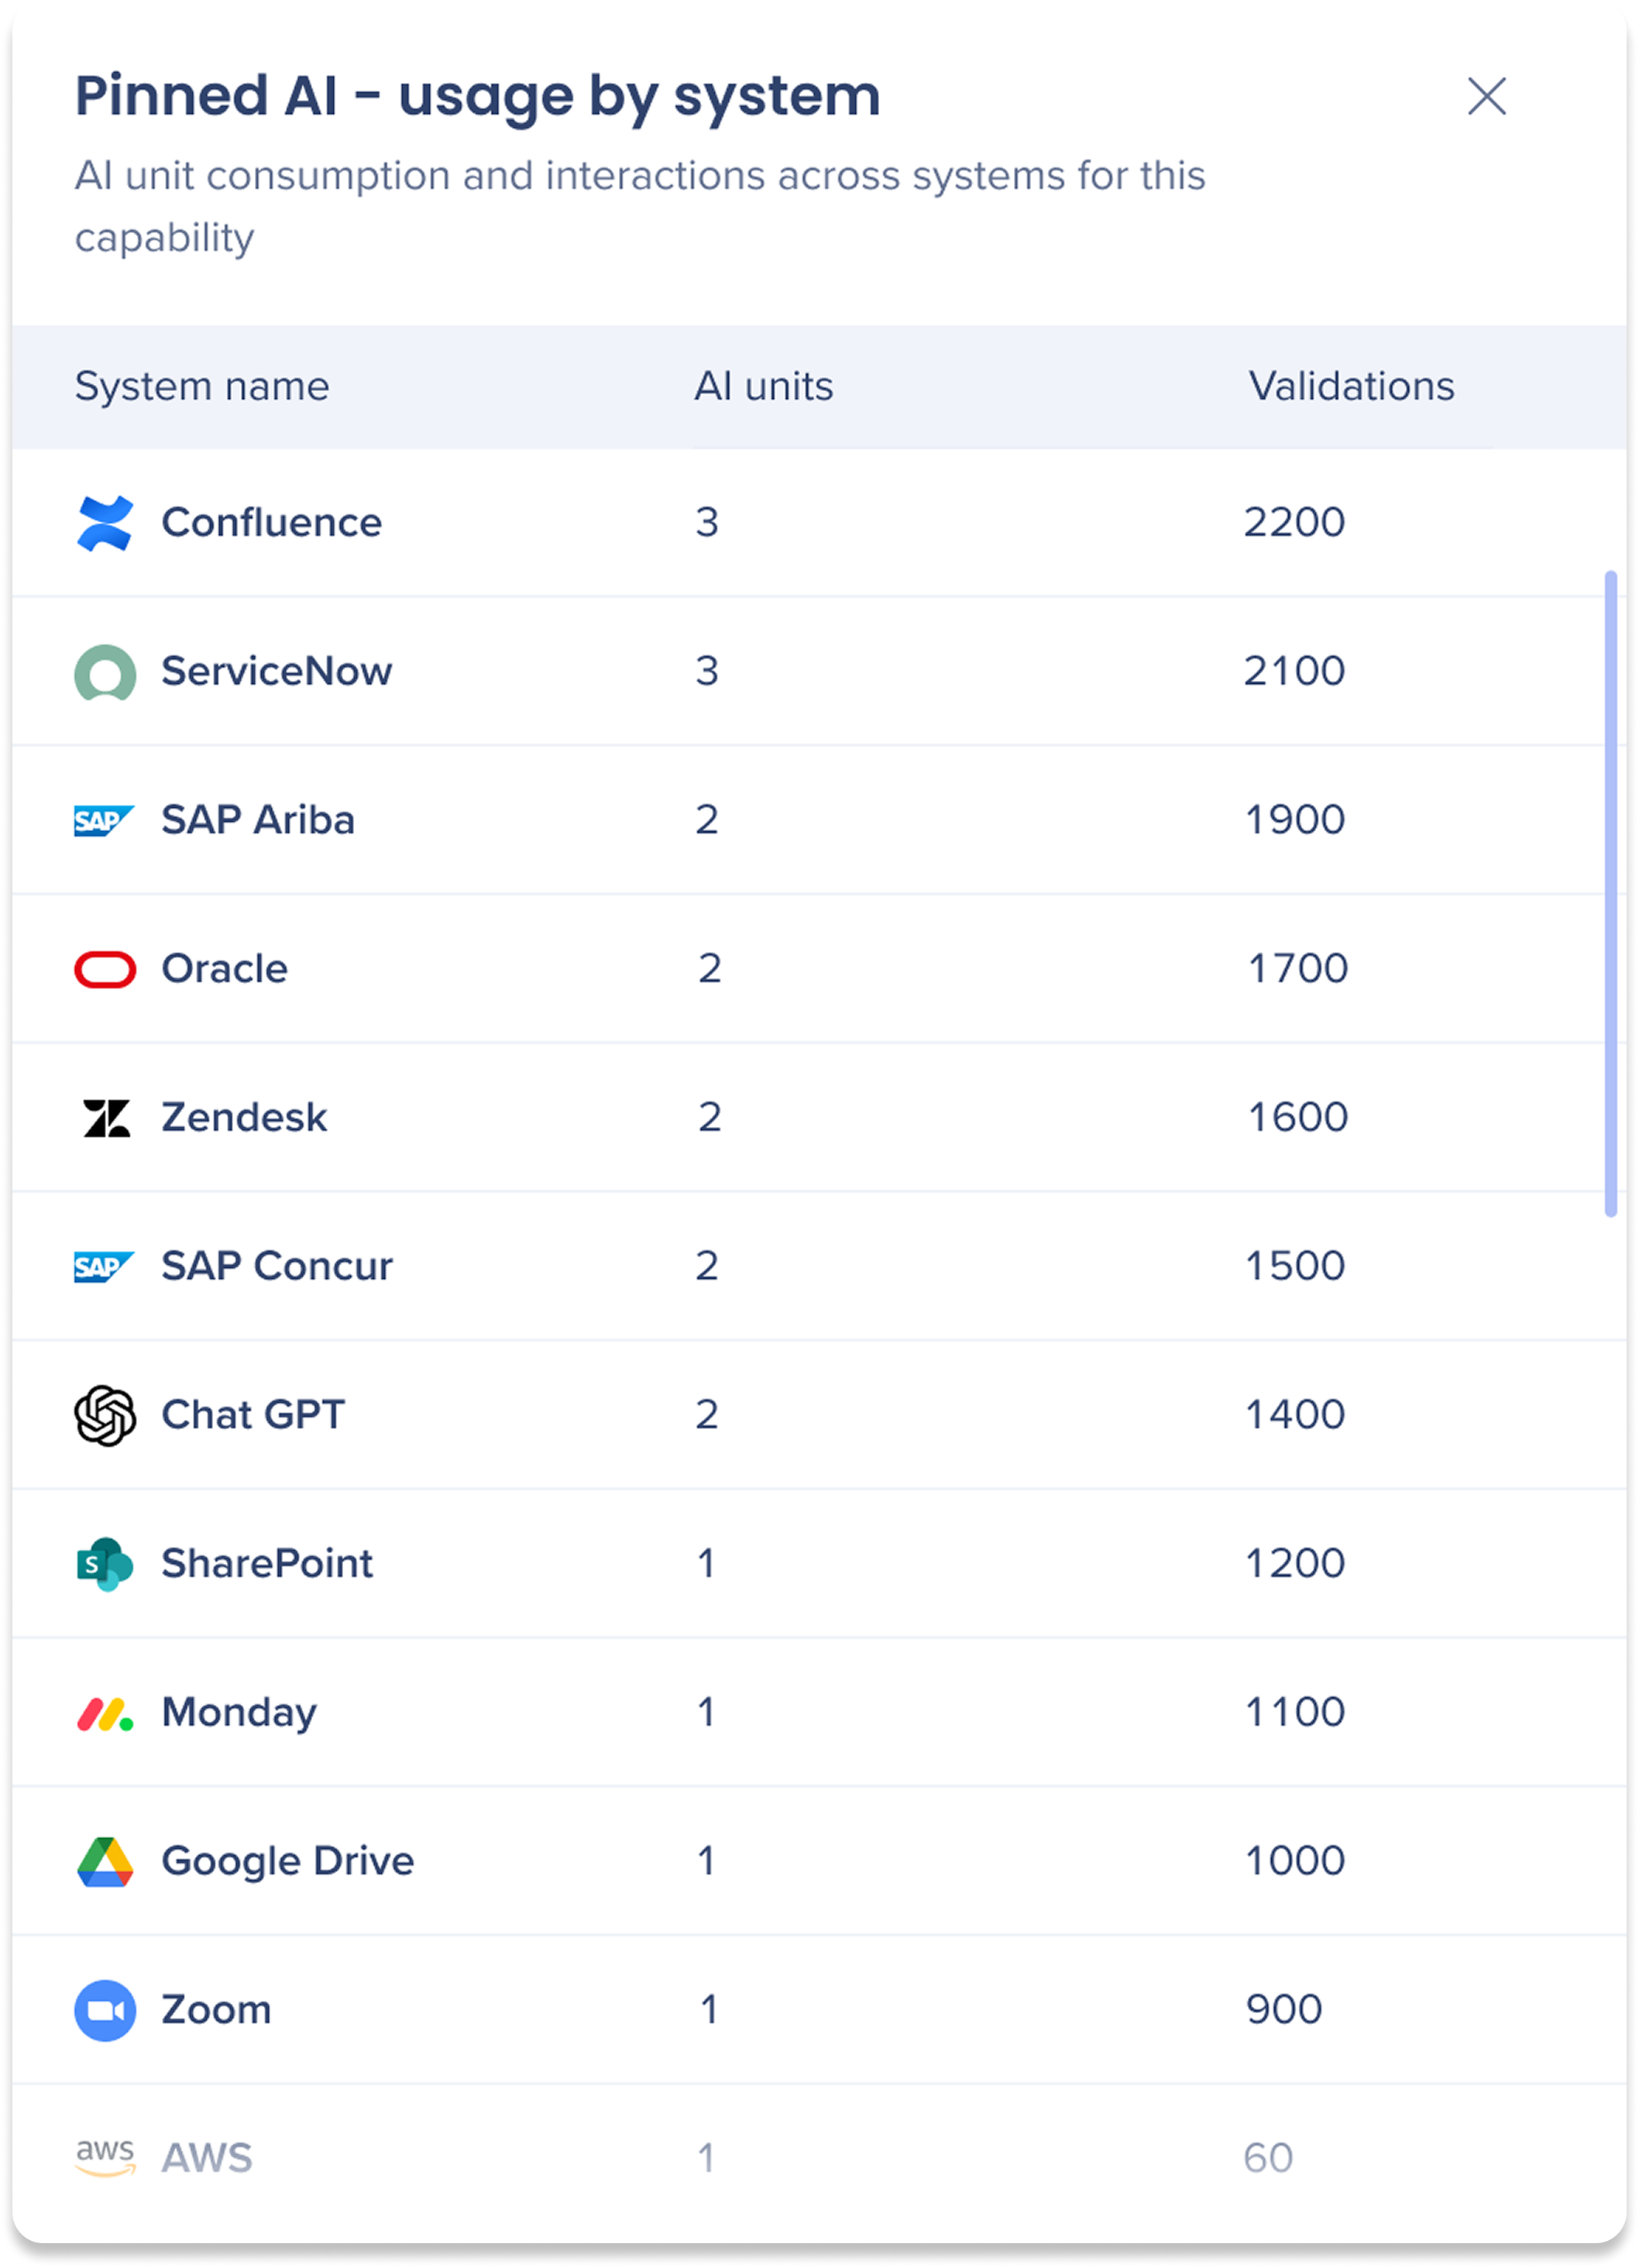
Task: Select the SAP Ariba system name
Action: [258, 820]
